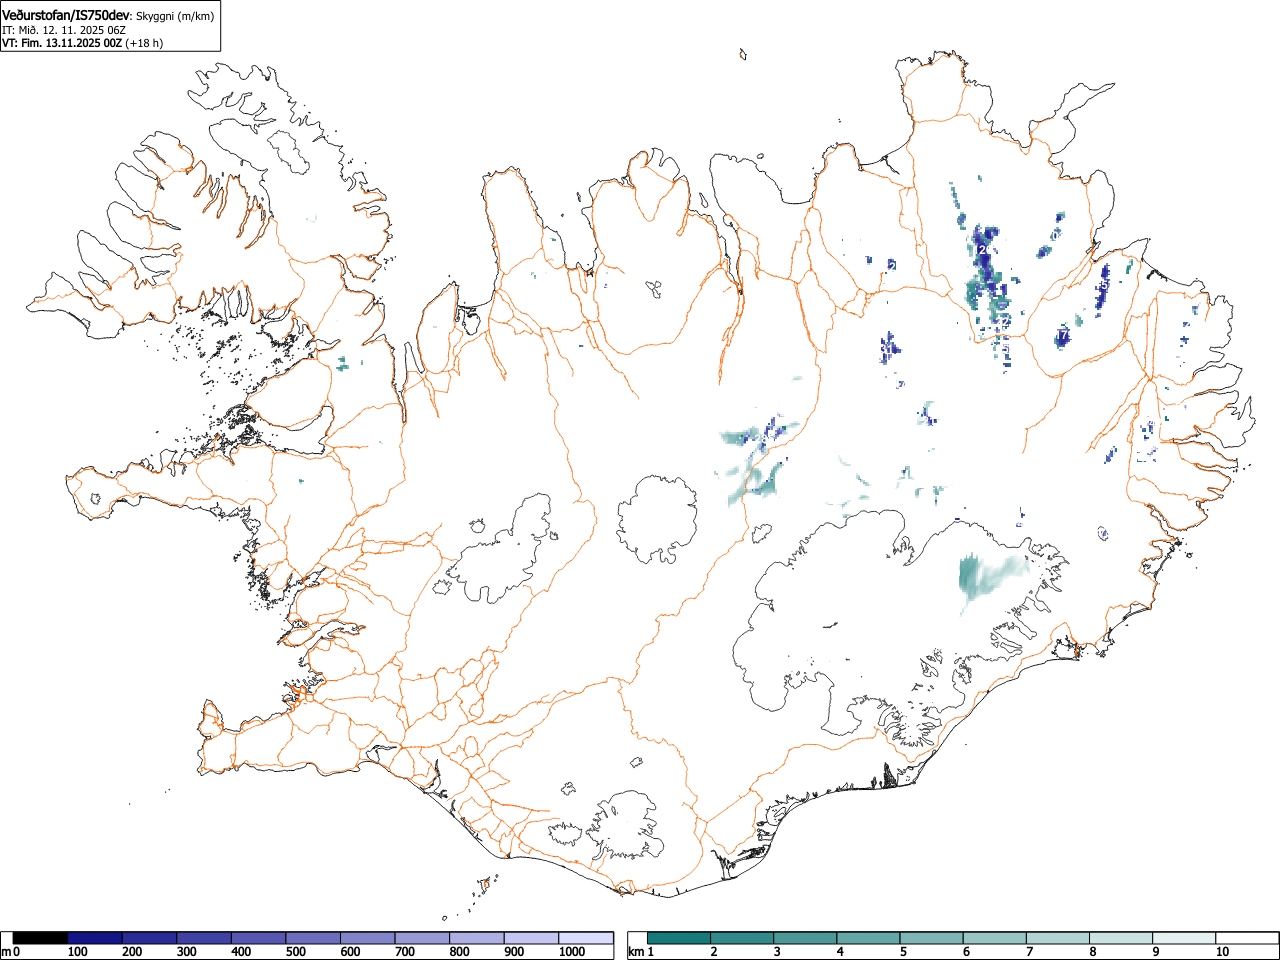
Task: Click the 'Skyggni (m/km)' parameter label
Action: 174,15
